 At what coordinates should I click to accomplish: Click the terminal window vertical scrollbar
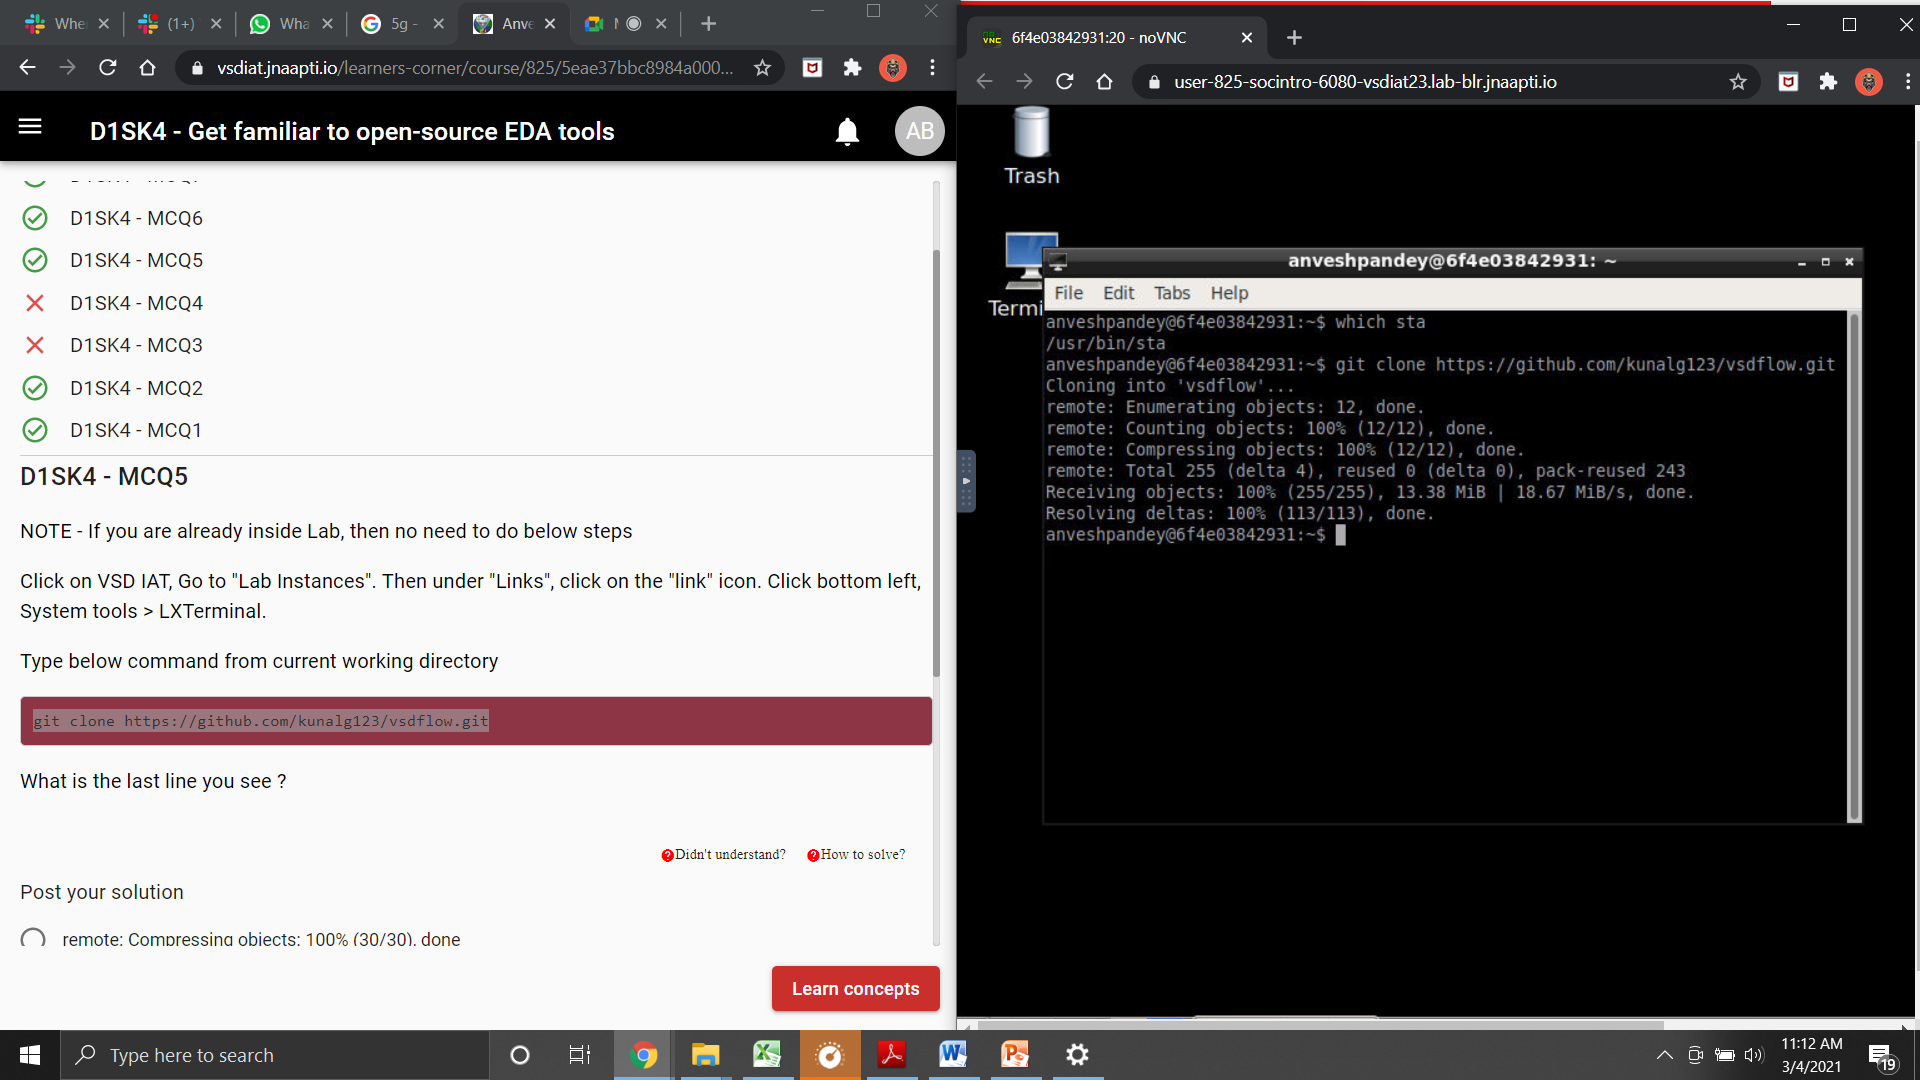point(1854,566)
